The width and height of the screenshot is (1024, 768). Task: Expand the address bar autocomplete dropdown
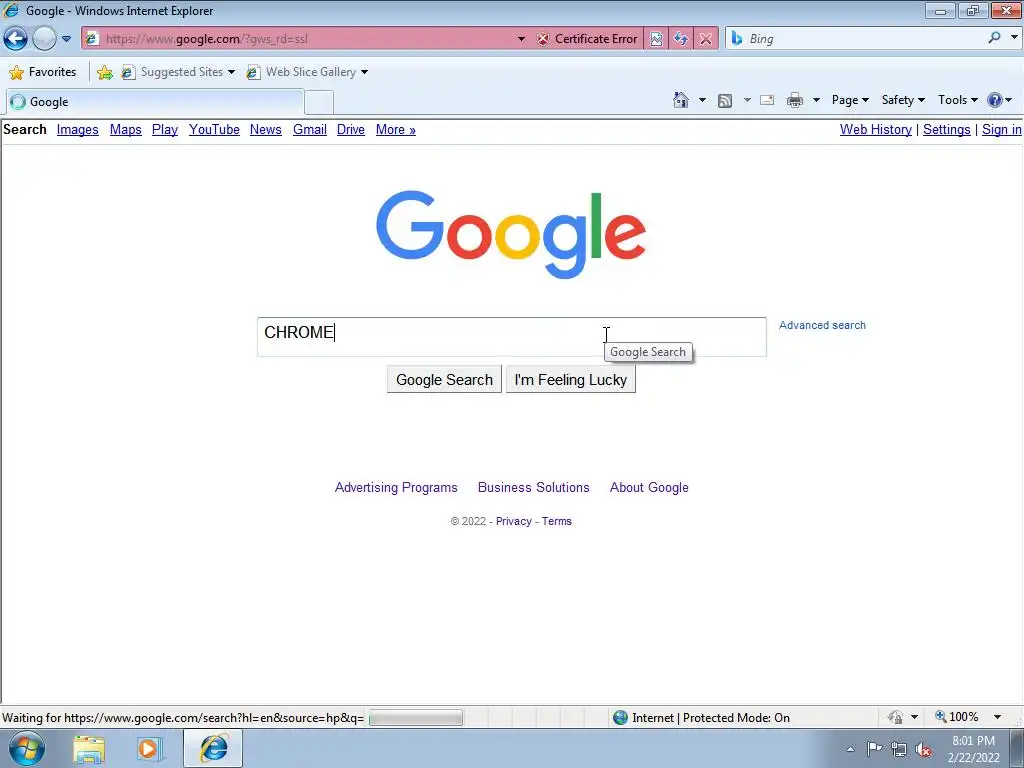(x=521, y=39)
